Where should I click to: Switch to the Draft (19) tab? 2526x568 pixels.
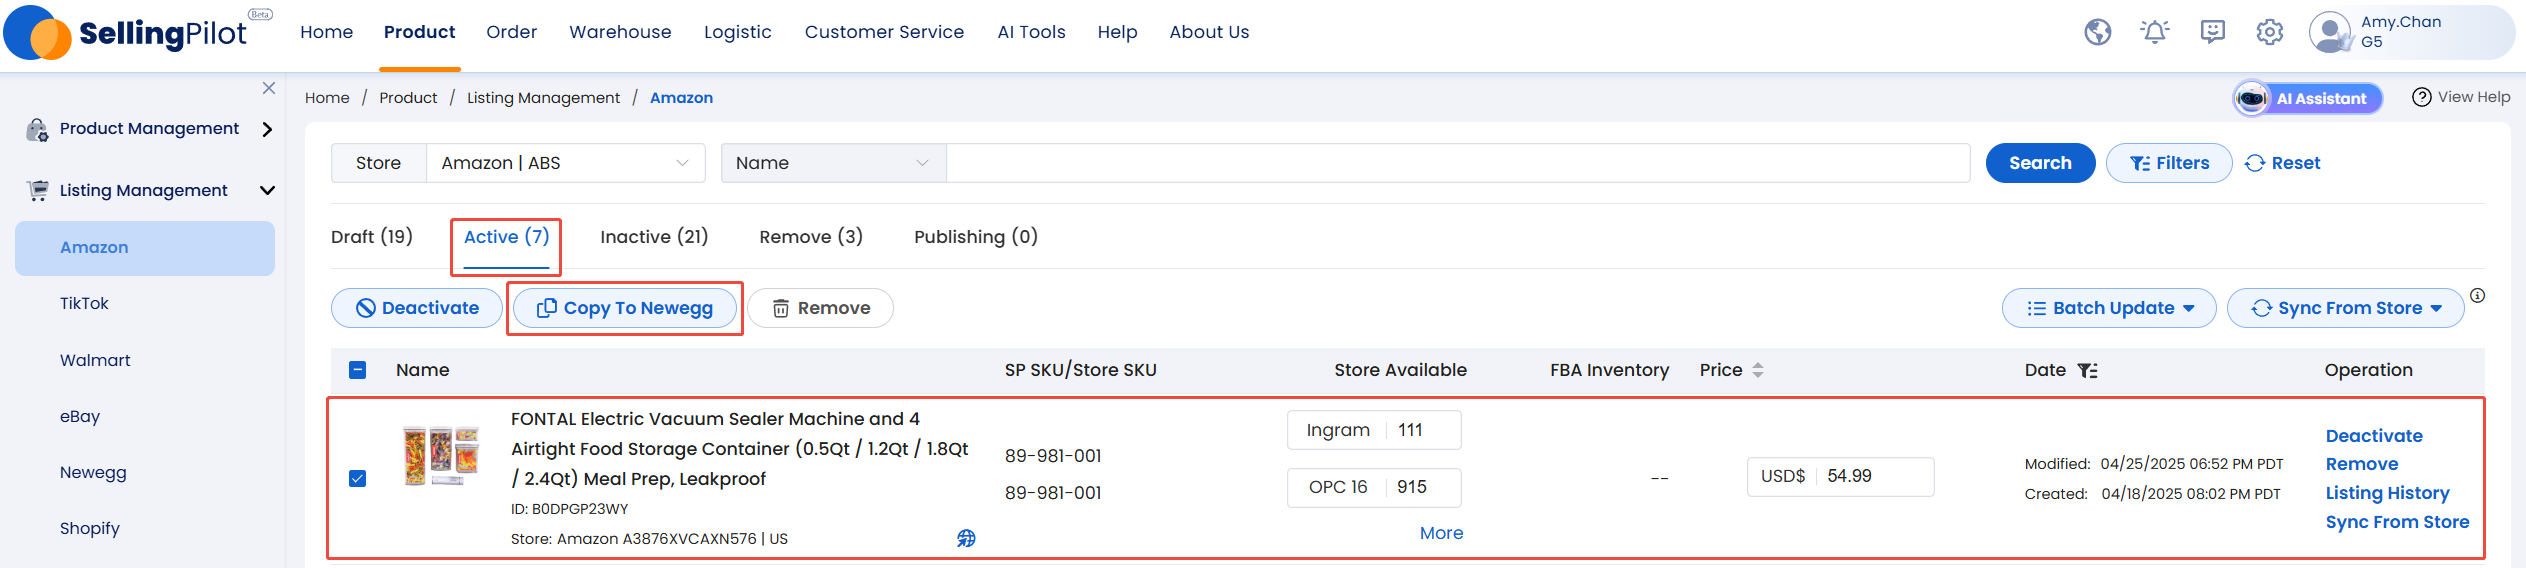point(372,237)
